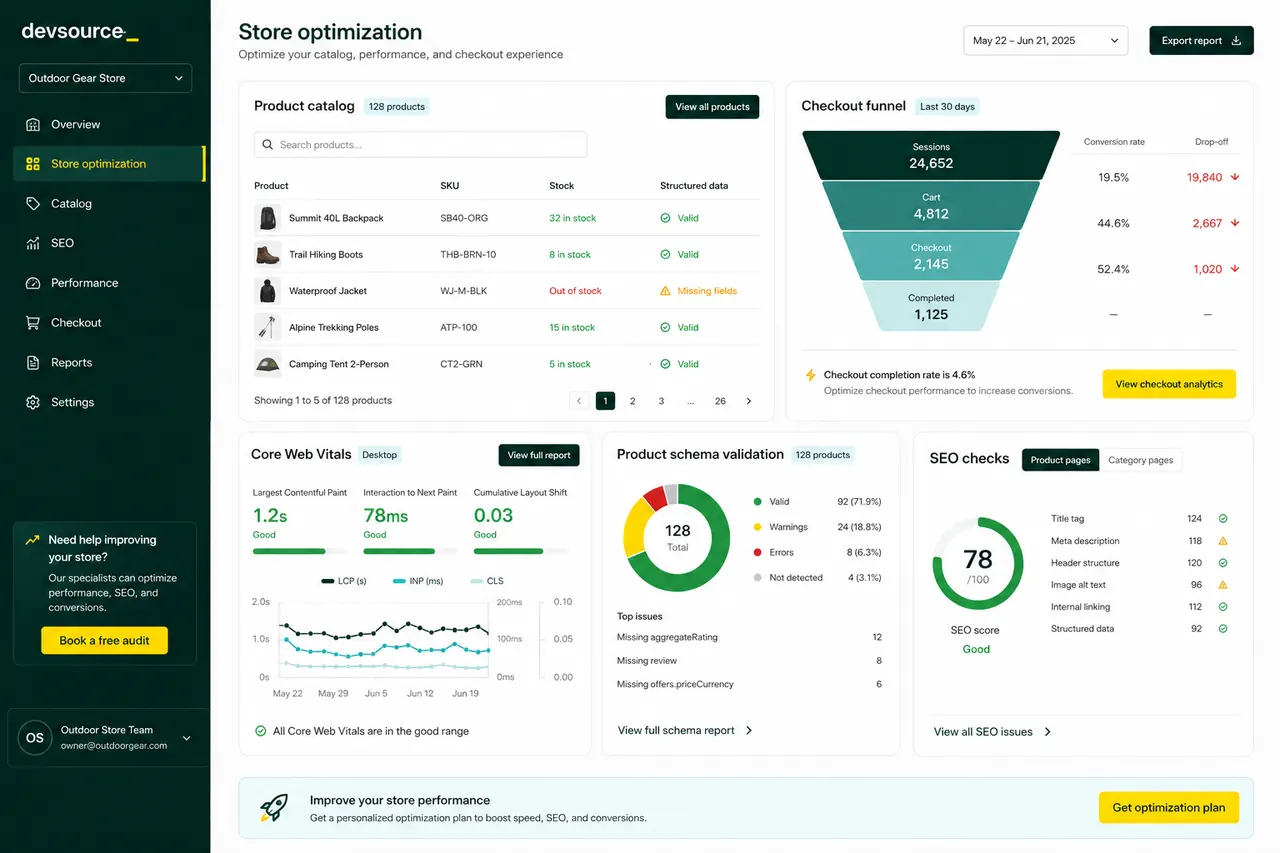Click the Reports document icon

[x=32, y=363]
